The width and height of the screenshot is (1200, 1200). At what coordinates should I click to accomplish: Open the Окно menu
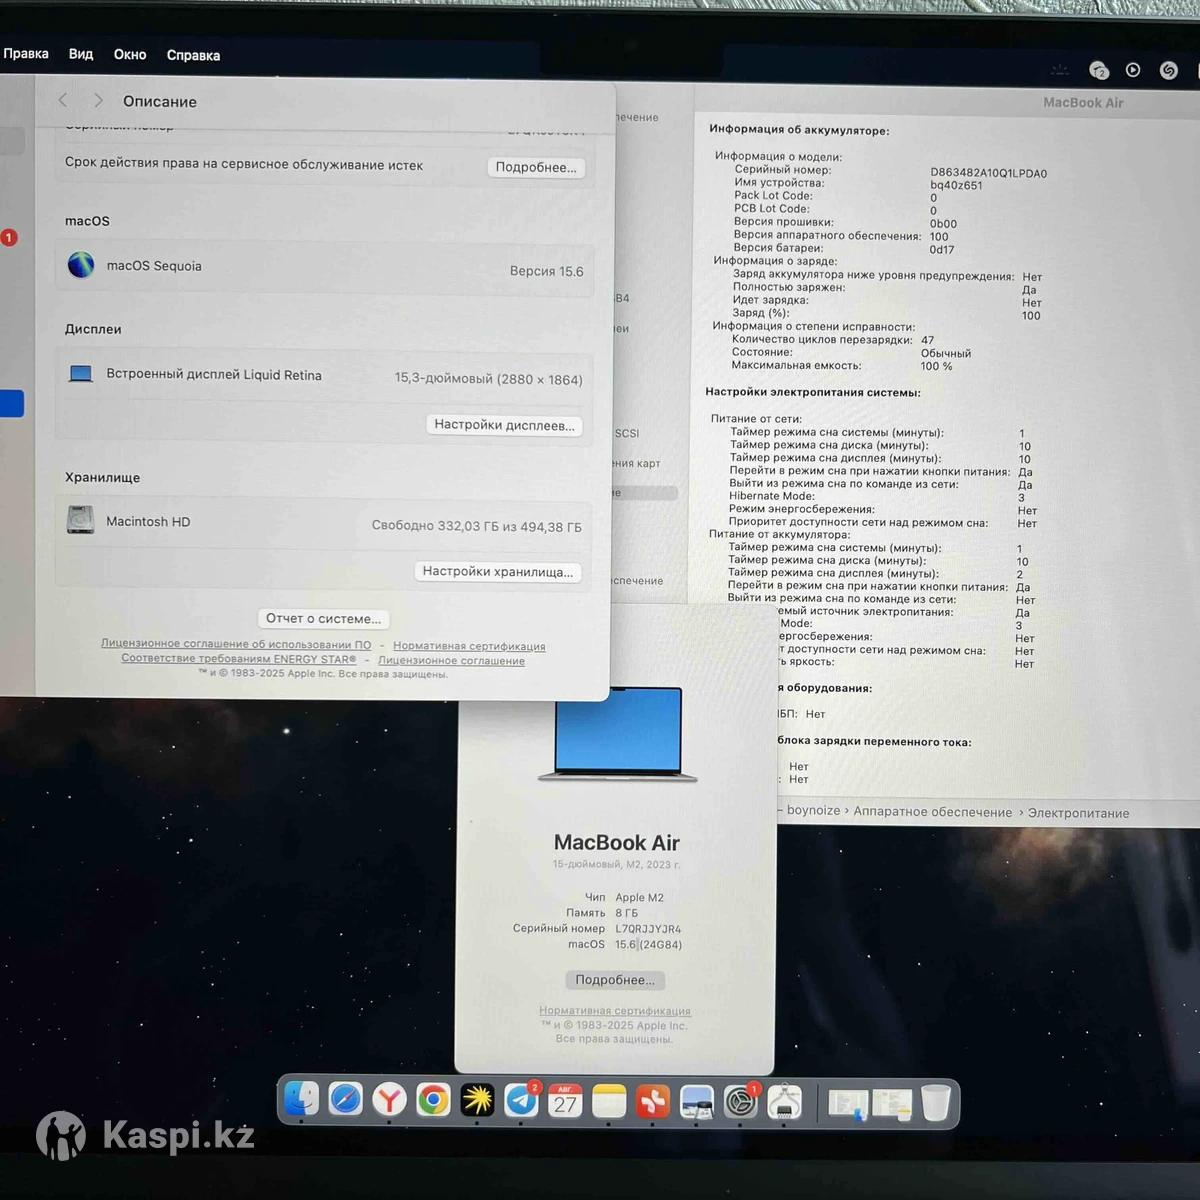(x=130, y=54)
